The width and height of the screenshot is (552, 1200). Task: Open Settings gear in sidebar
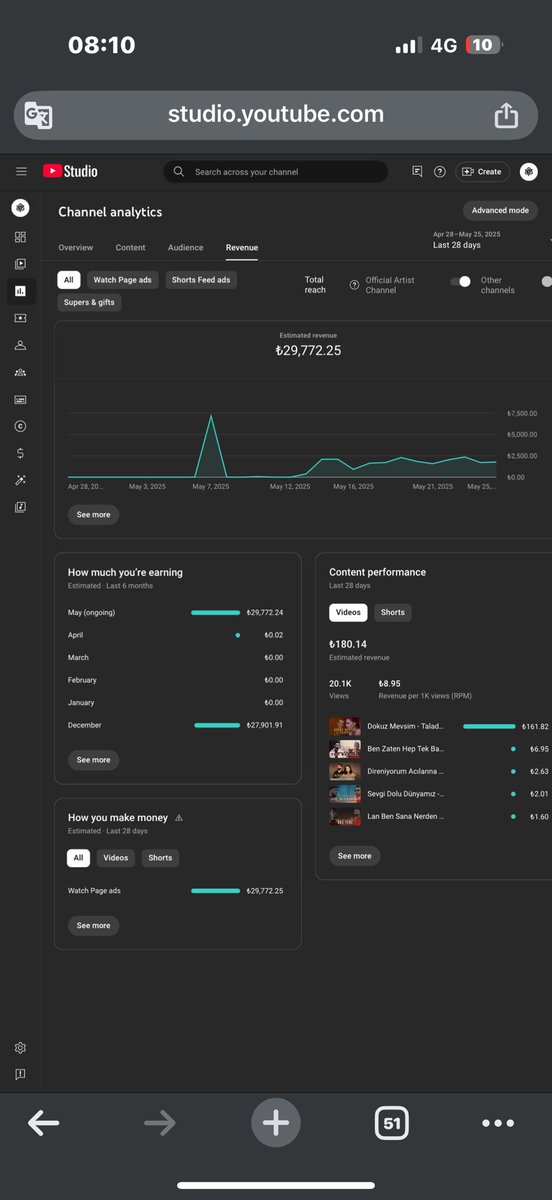coord(20,1048)
